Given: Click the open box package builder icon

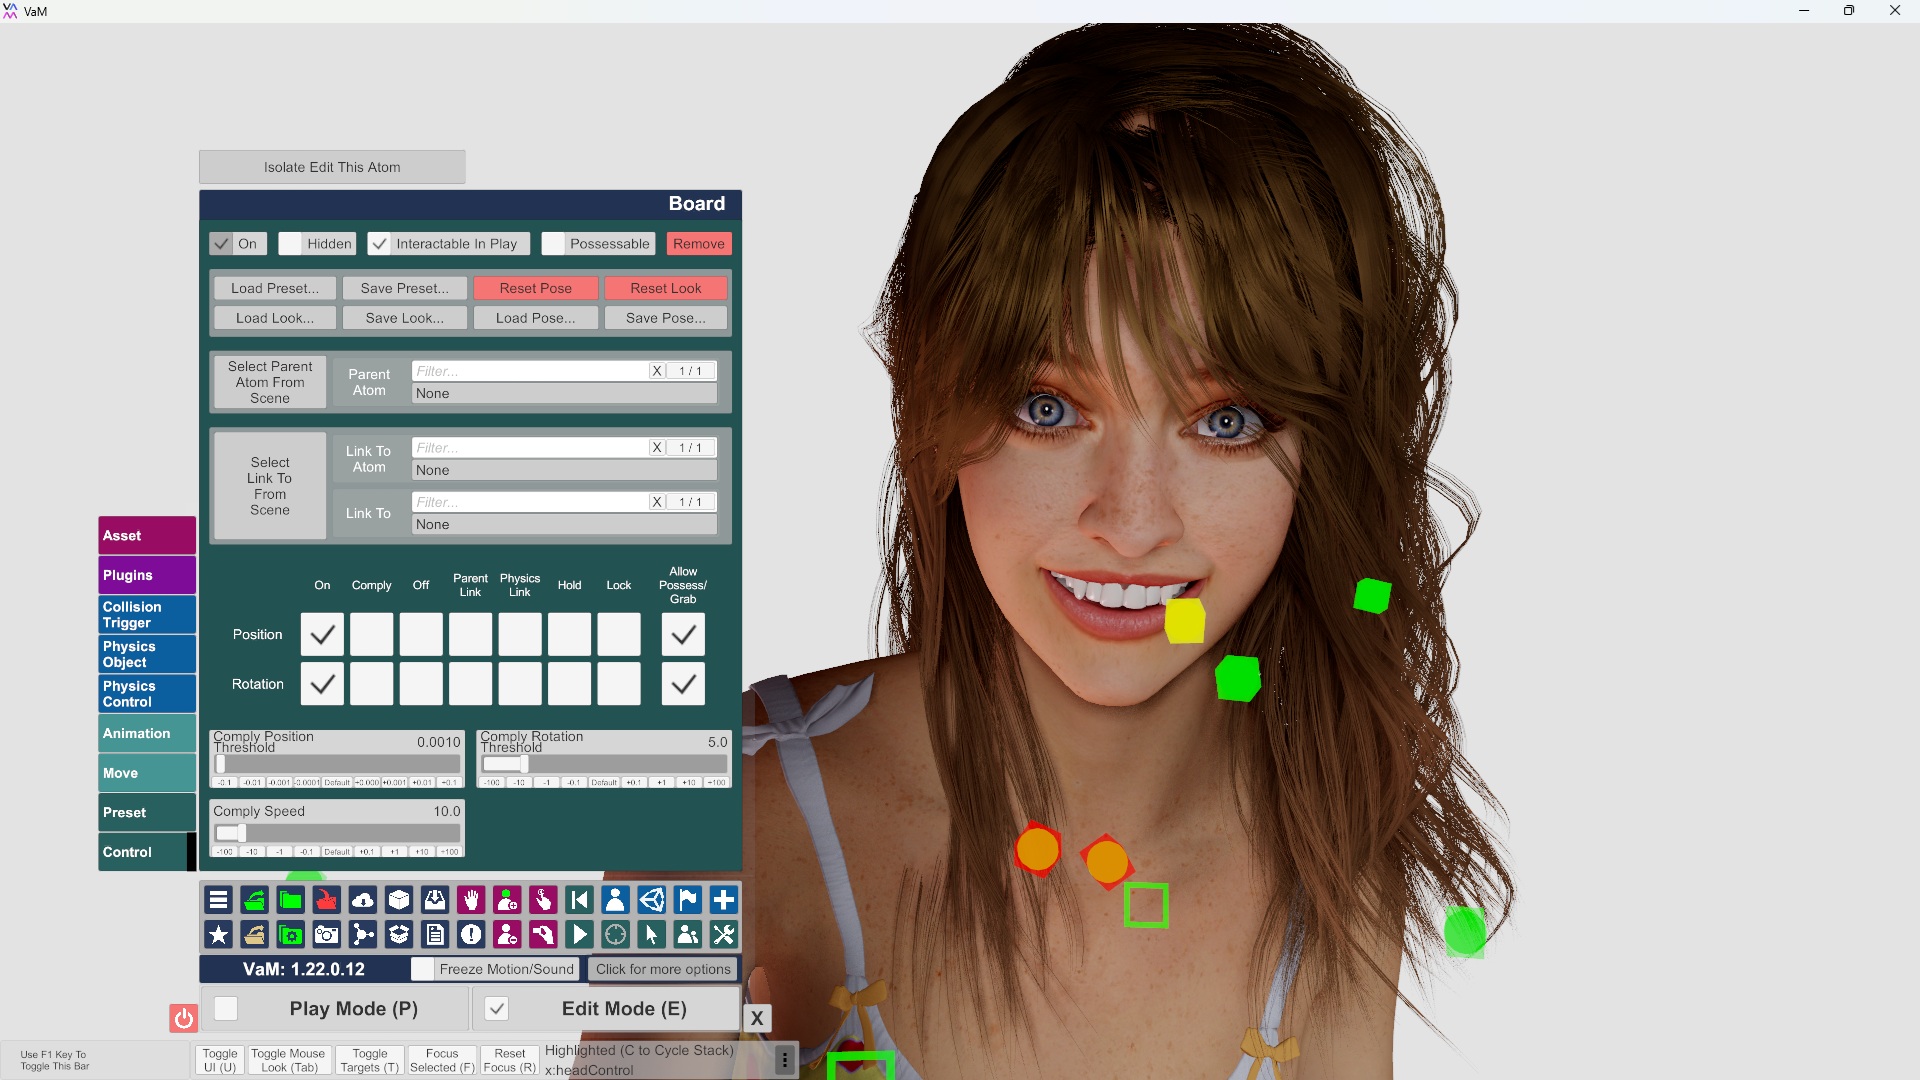Looking at the screenshot, I should [399, 935].
